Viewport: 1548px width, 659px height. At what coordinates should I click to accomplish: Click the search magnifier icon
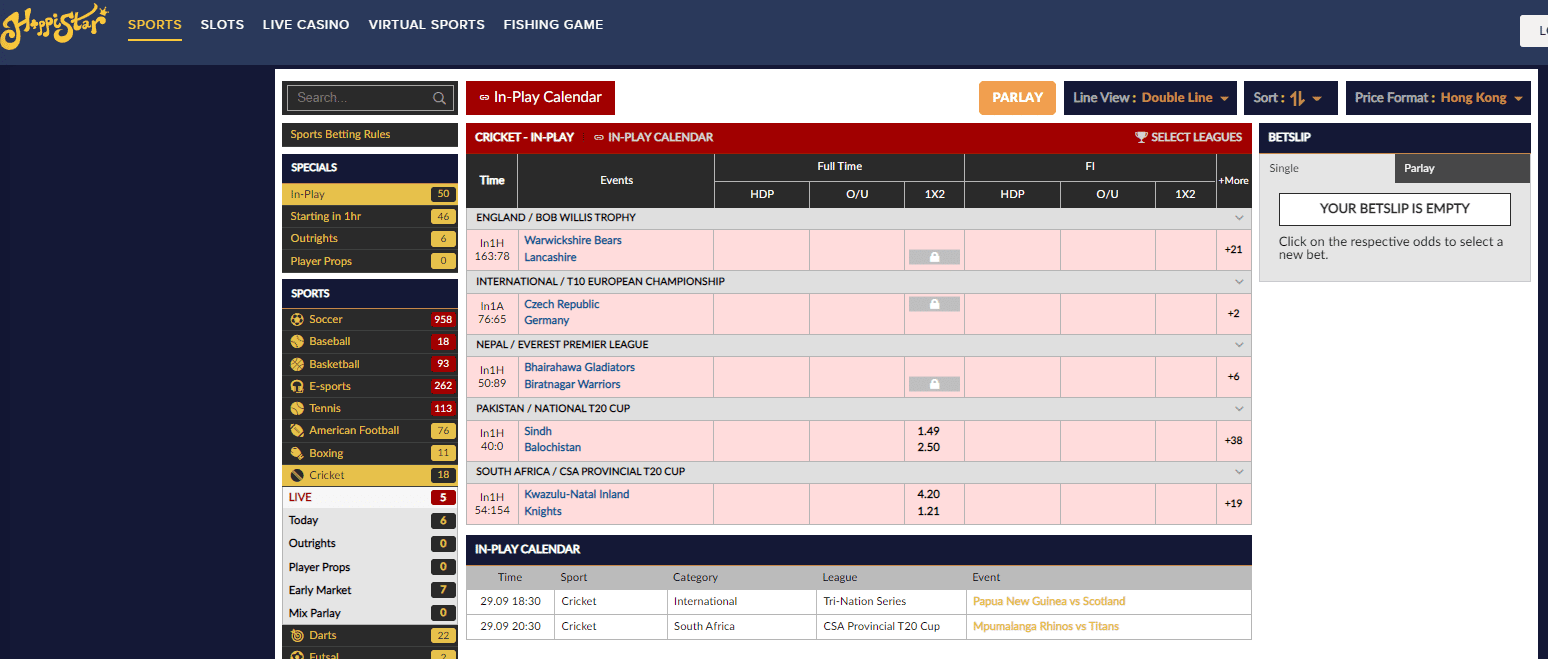439,98
